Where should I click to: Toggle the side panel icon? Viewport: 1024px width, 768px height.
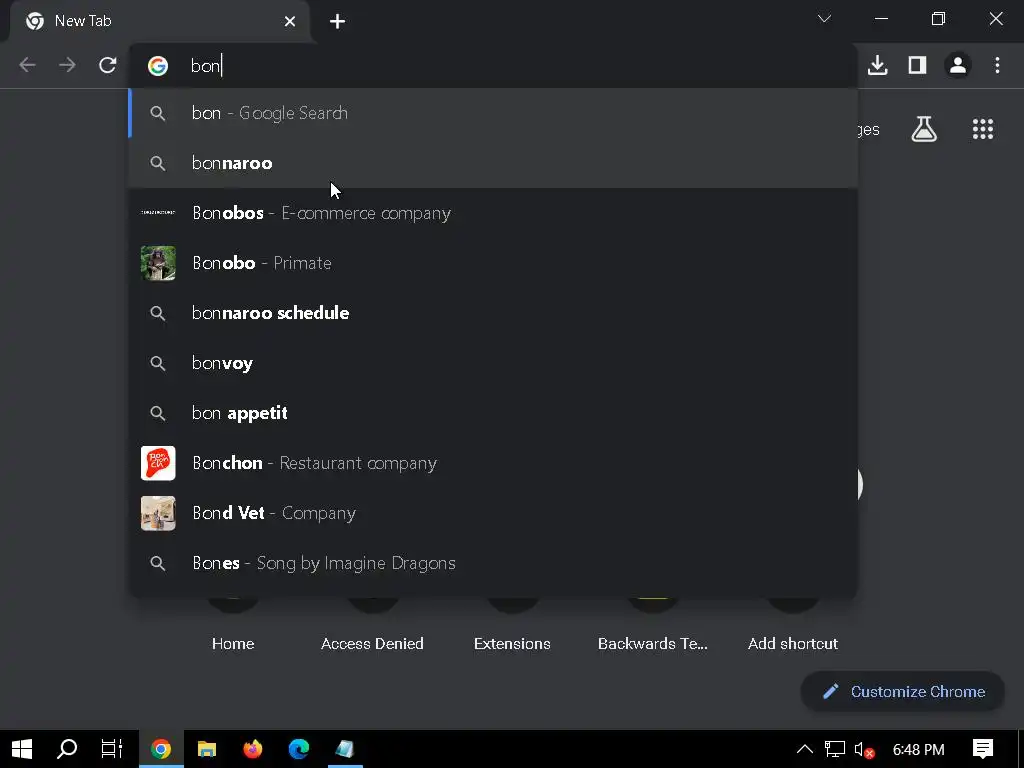pyautogui.click(x=918, y=65)
